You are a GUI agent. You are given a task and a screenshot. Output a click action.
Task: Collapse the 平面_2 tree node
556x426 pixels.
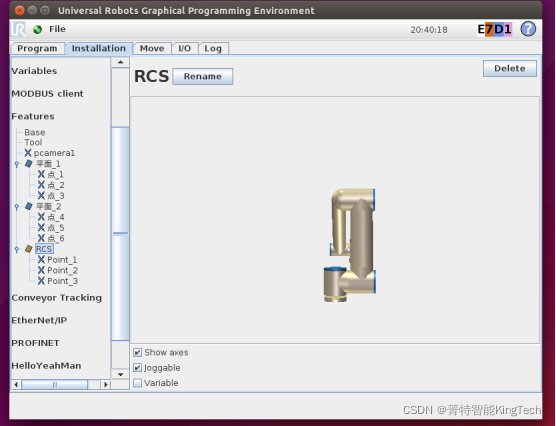tap(17, 206)
